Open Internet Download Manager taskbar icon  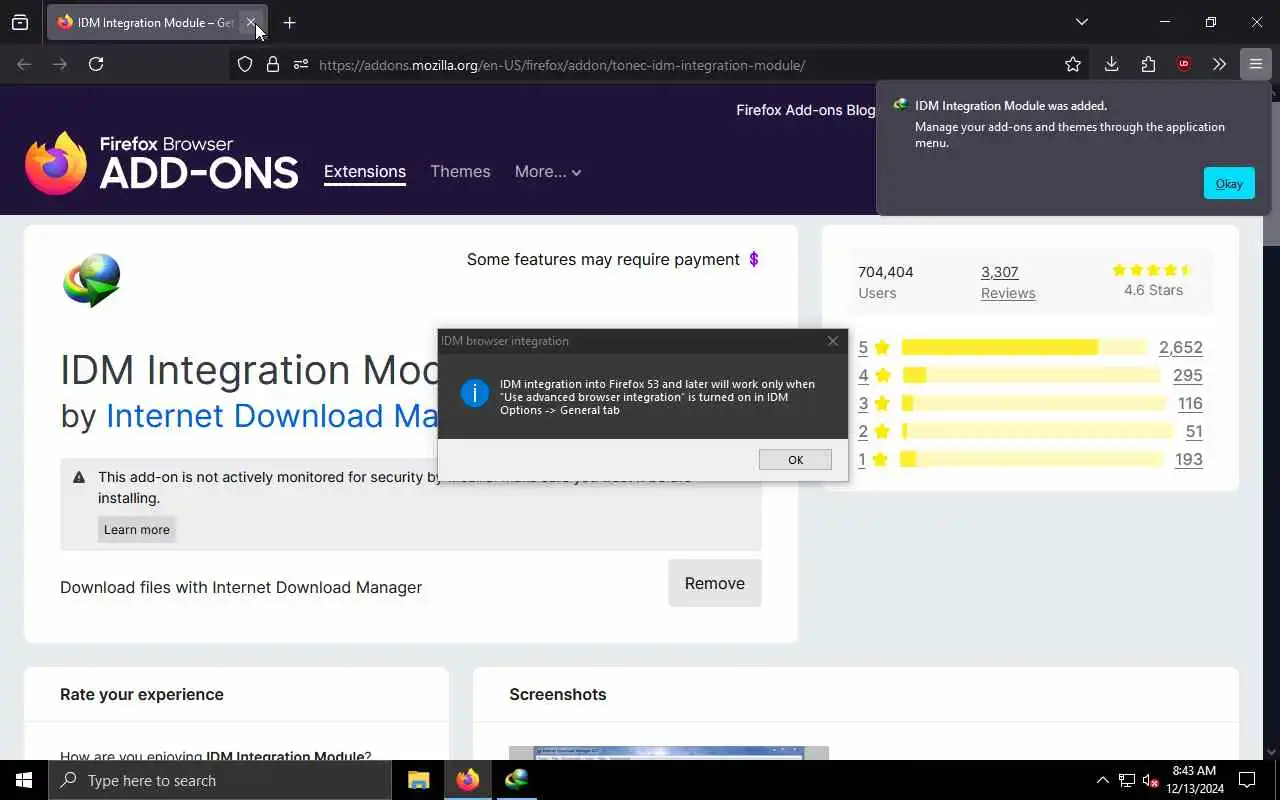[x=516, y=780]
